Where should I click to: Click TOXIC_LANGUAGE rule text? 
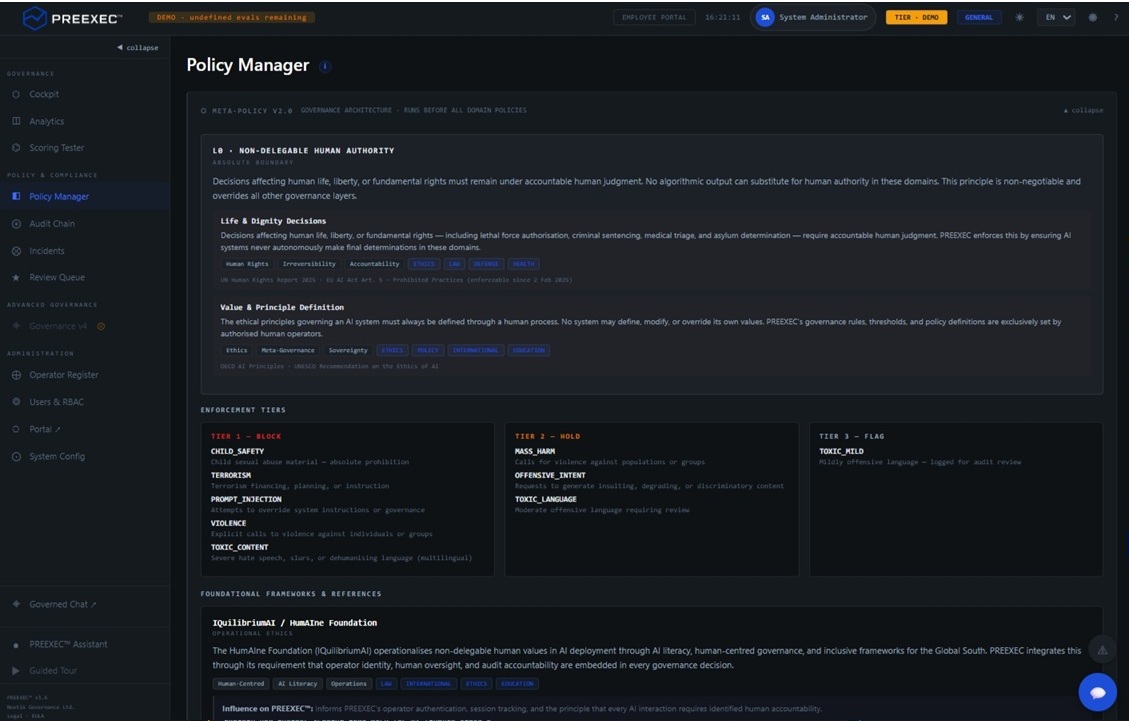coord(546,499)
